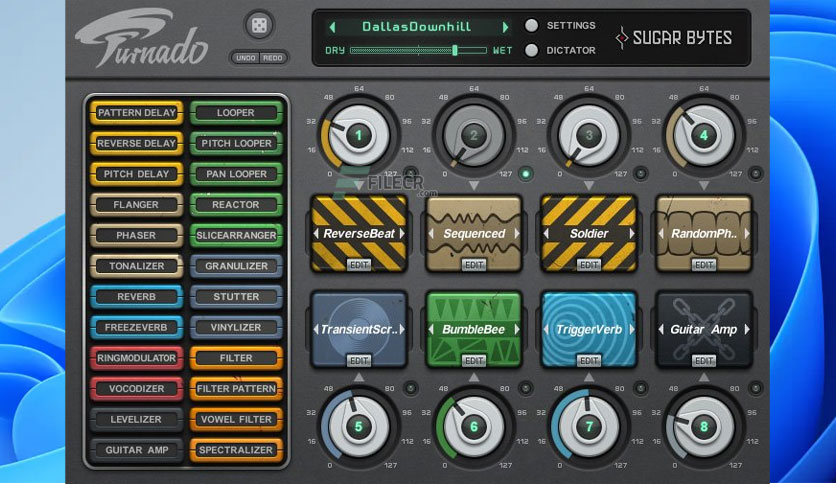Select Ringmodulator effect from list
The width and height of the screenshot is (836, 484).
[136, 358]
